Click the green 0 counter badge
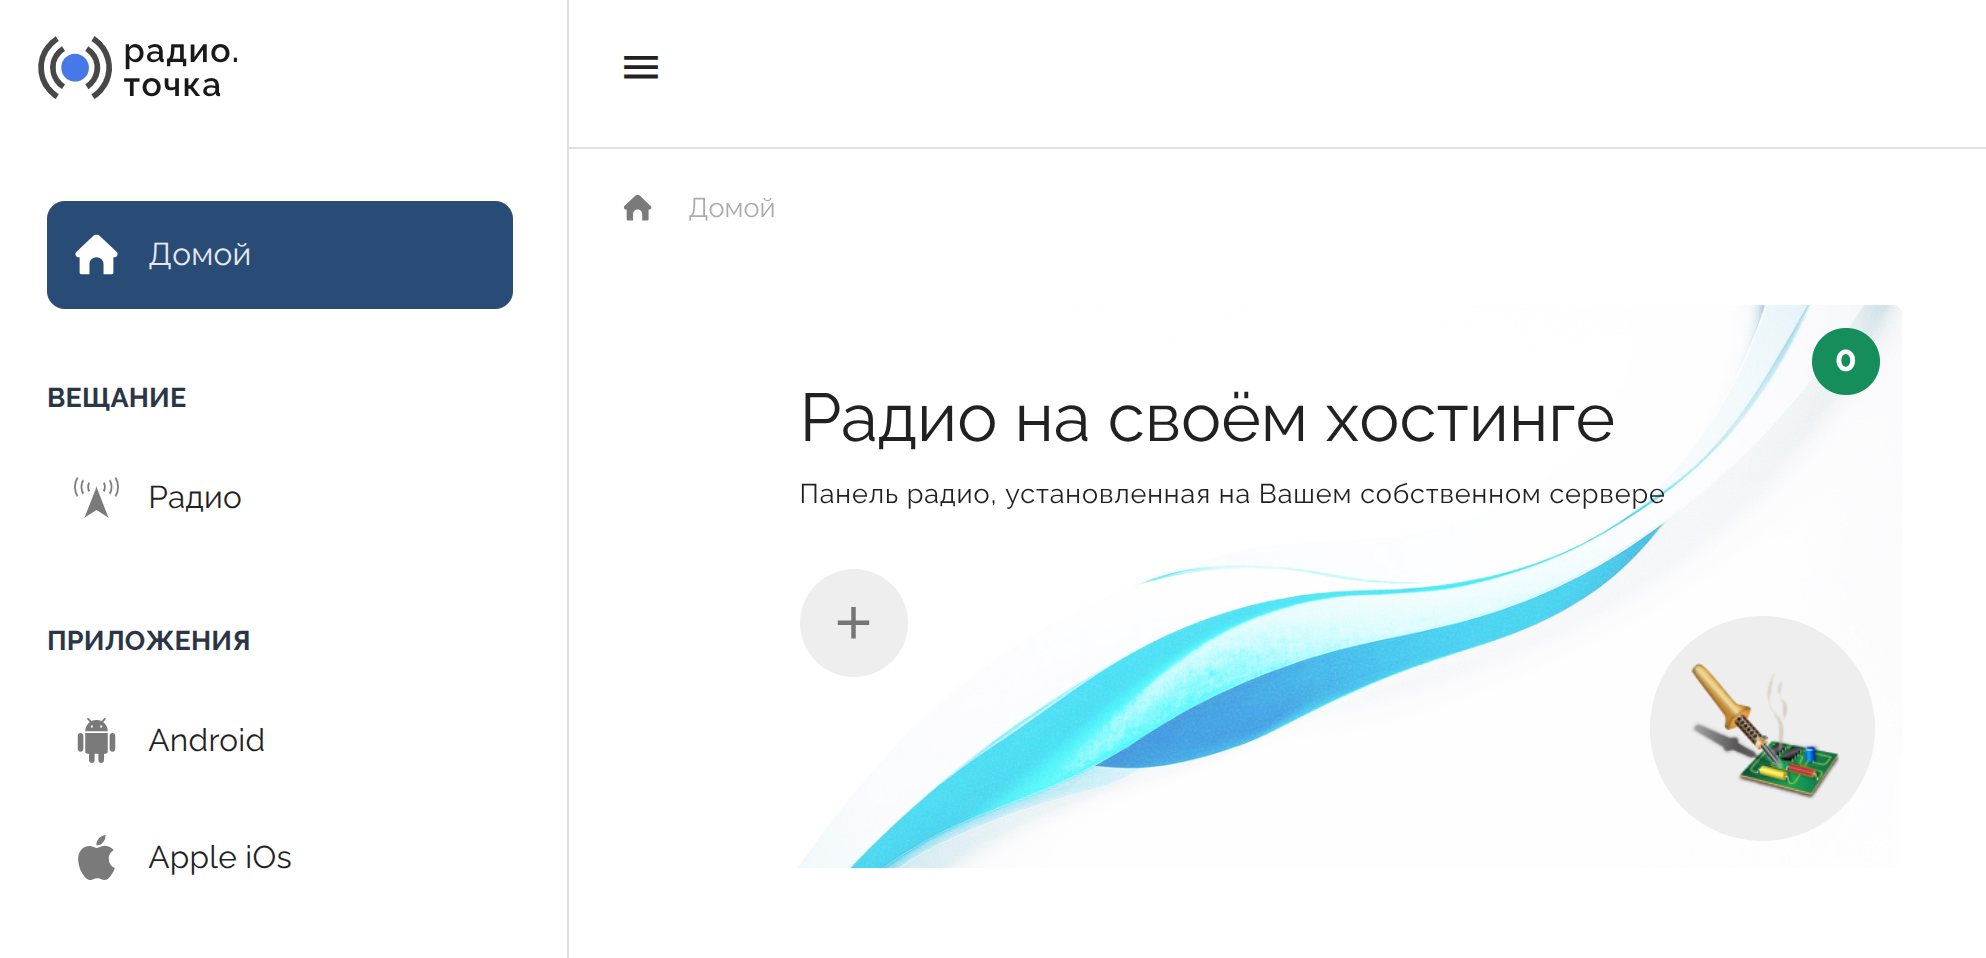Screen dimensions: 1986x958 (x=1845, y=361)
